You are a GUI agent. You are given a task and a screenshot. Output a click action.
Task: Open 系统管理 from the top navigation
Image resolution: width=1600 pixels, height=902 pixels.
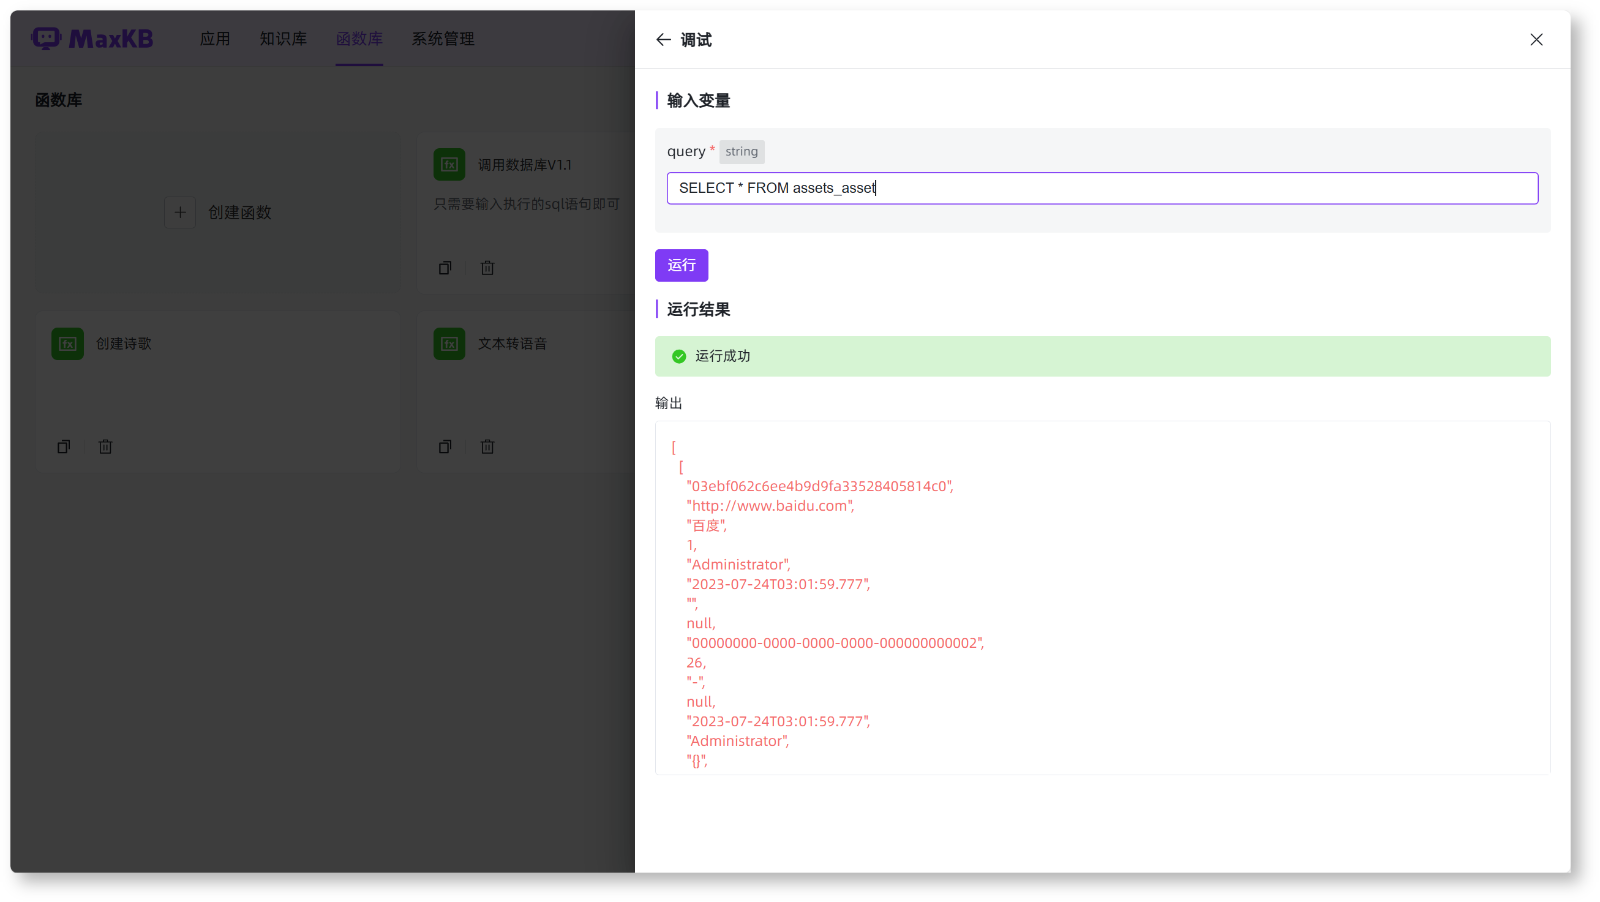point(442,38)
